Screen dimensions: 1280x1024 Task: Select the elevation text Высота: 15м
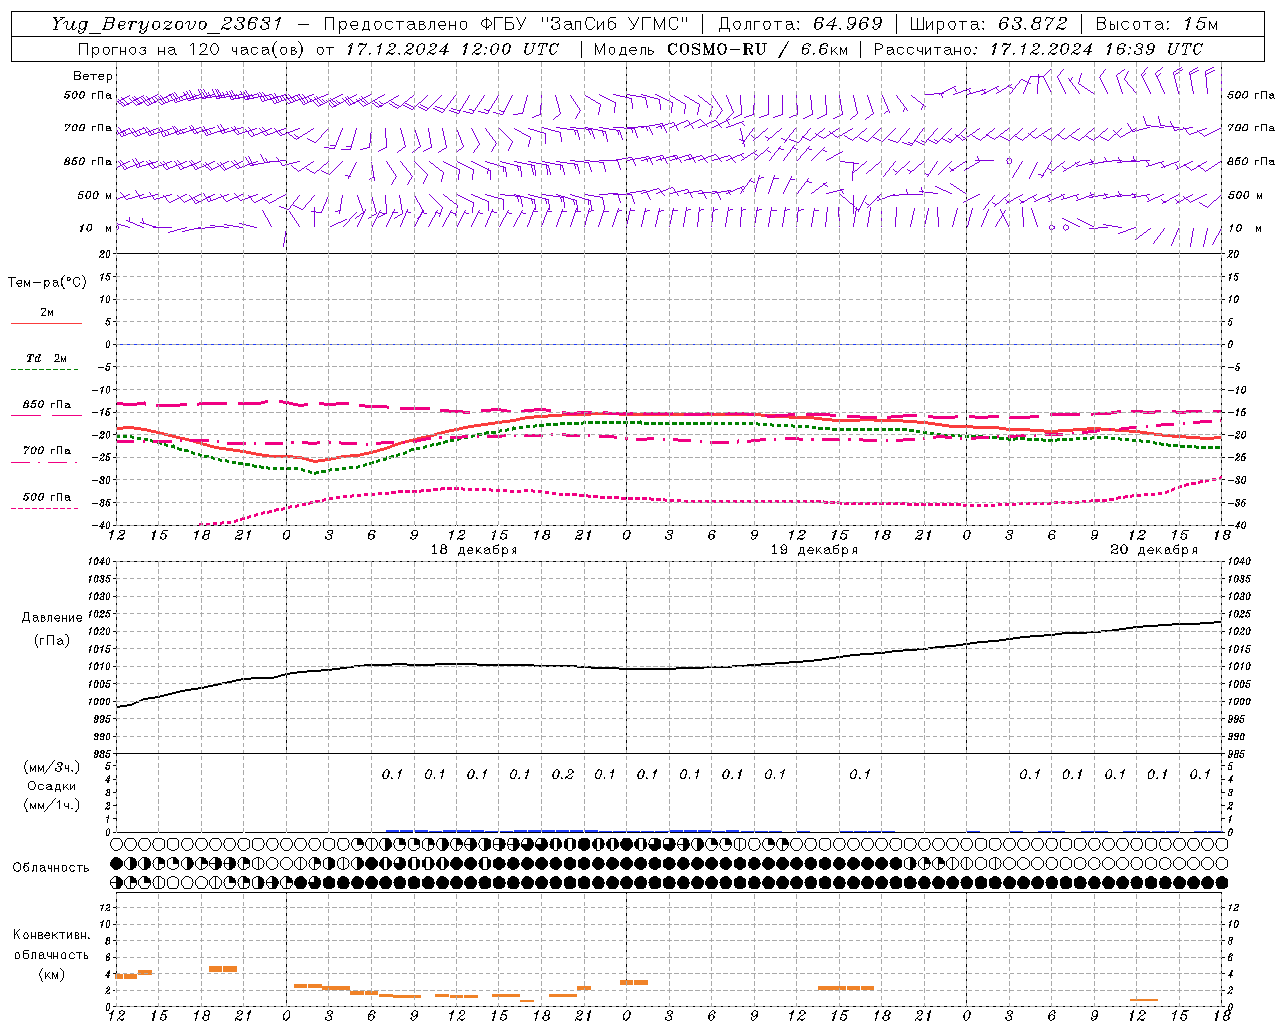(x=1157, y=24)
